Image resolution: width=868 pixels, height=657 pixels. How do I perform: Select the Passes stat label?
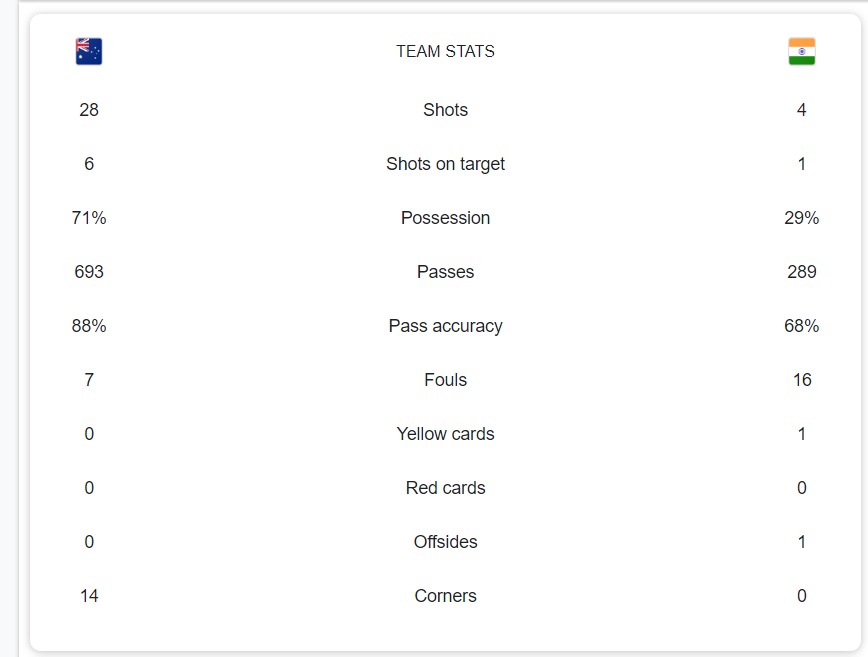pos(445,272)
